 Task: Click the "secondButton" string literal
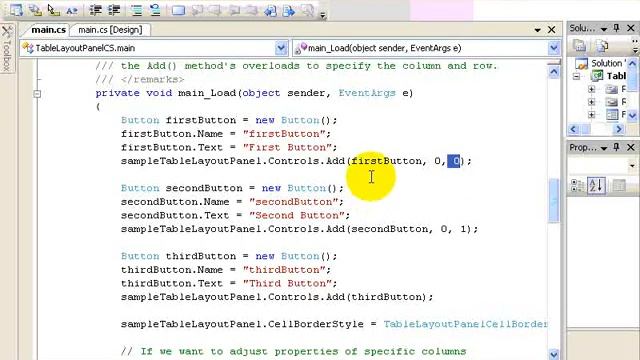[x=293, y=202]
